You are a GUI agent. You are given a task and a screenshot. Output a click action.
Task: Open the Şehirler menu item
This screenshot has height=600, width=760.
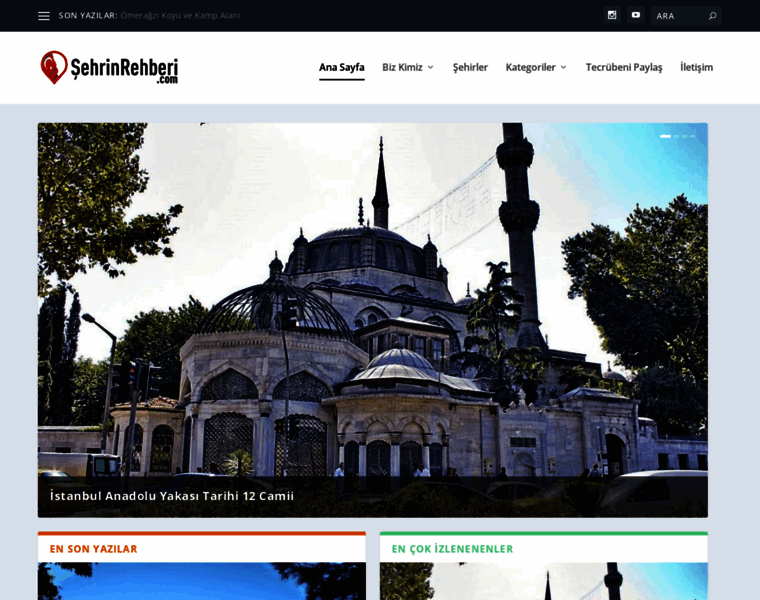pyautogui.click(x=470, y=67)
